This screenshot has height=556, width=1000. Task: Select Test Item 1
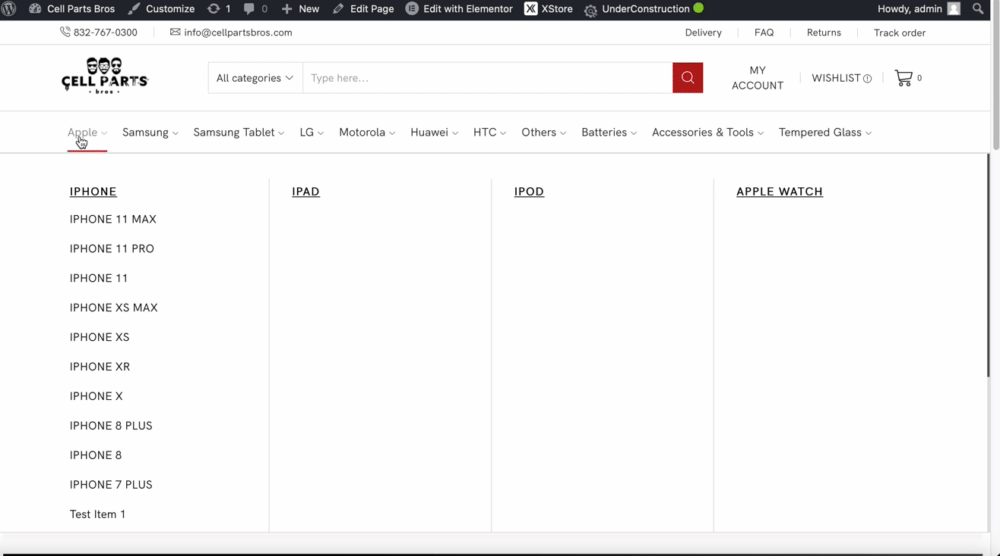[98, 514]
